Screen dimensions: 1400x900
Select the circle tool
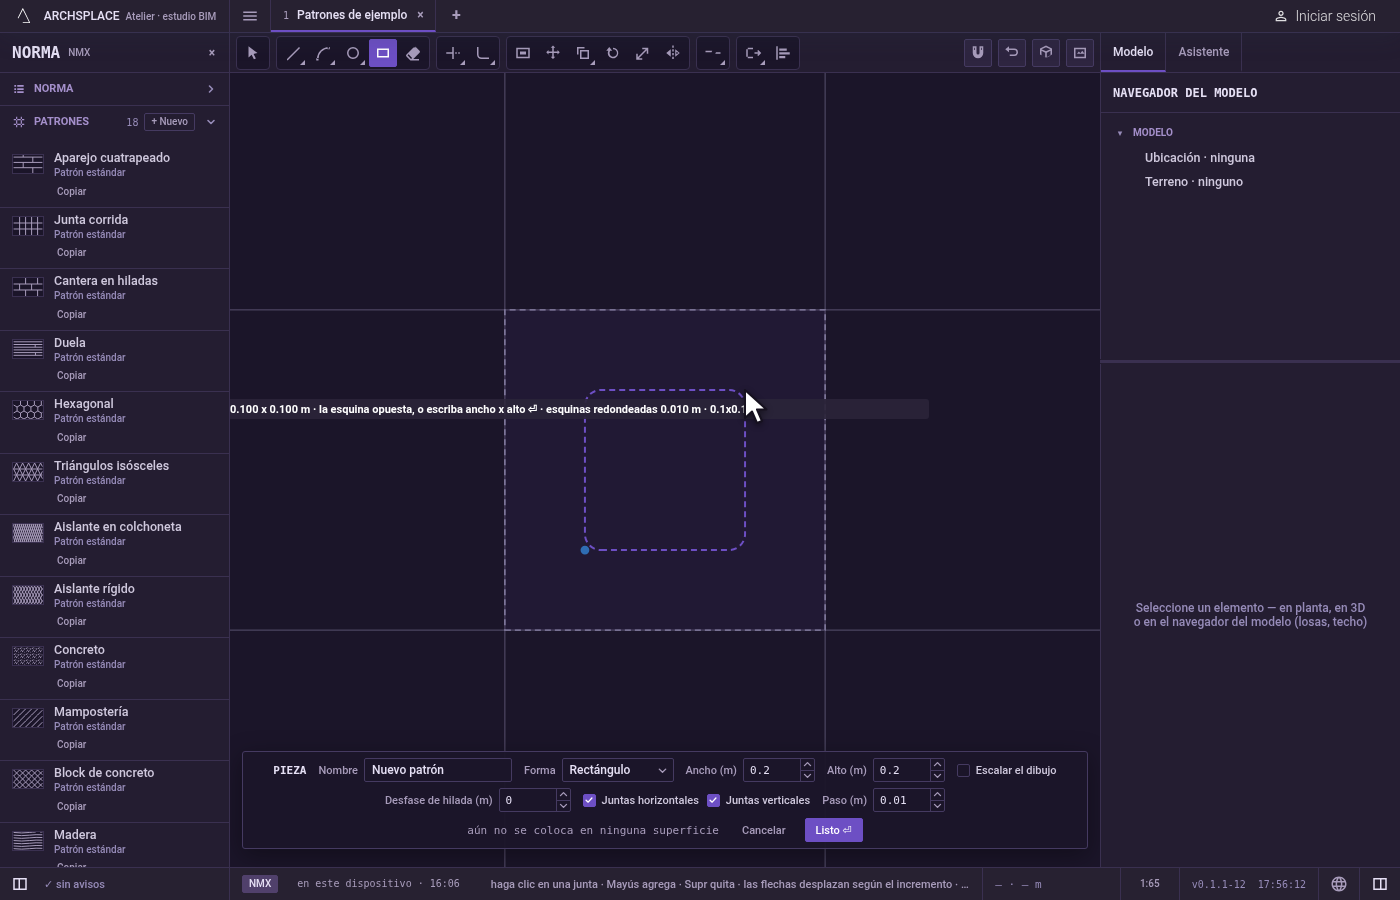pyautogui.click(x=353, y=53)
